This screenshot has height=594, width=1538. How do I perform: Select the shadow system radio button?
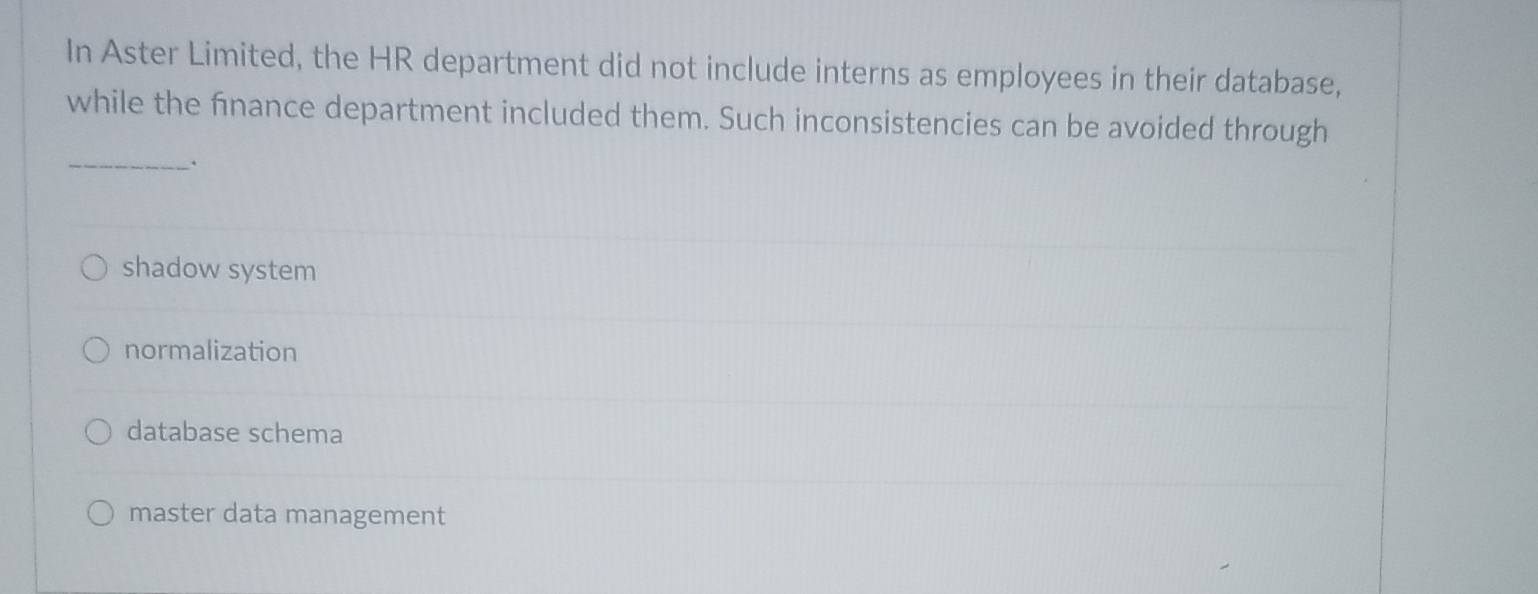(x=96, y=267)
